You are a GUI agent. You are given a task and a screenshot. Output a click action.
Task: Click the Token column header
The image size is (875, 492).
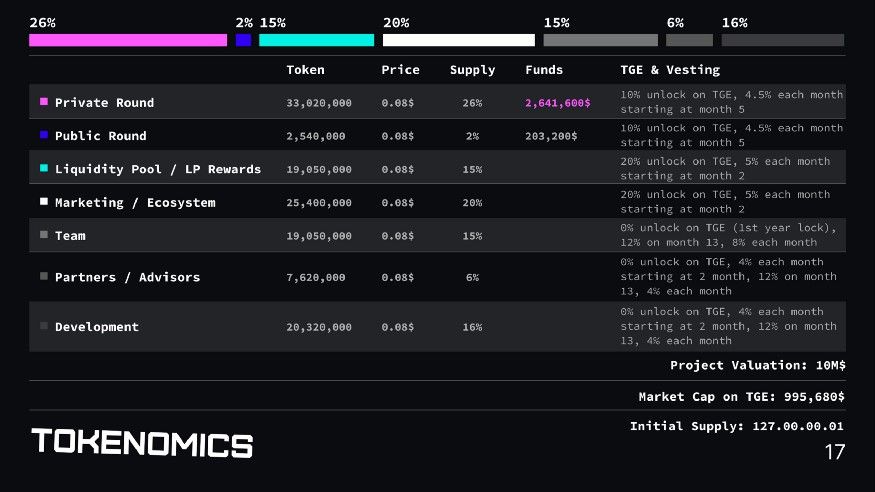tap(305, 70)
